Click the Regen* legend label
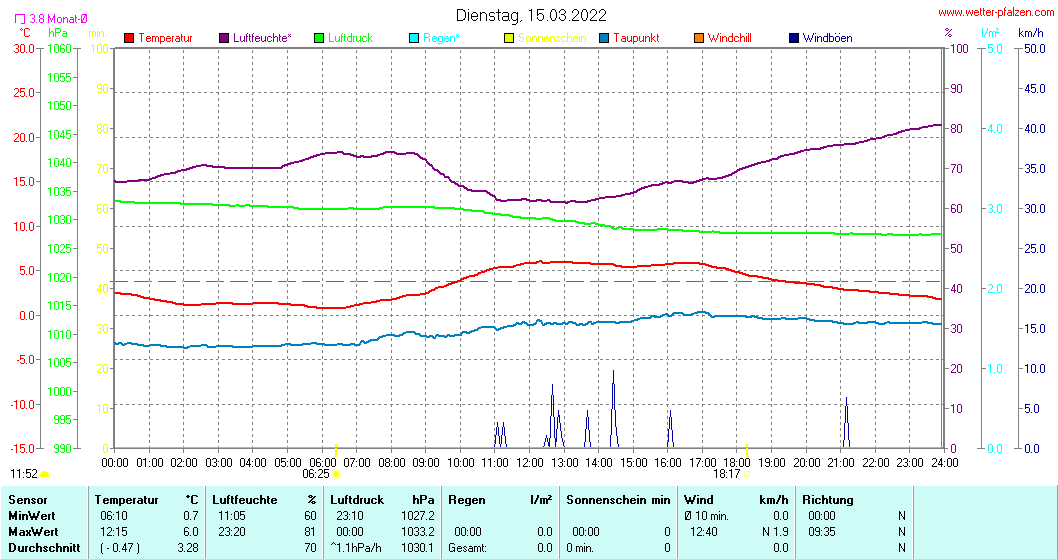Viewport: 1058px width, 559px height. coord(441,38)
